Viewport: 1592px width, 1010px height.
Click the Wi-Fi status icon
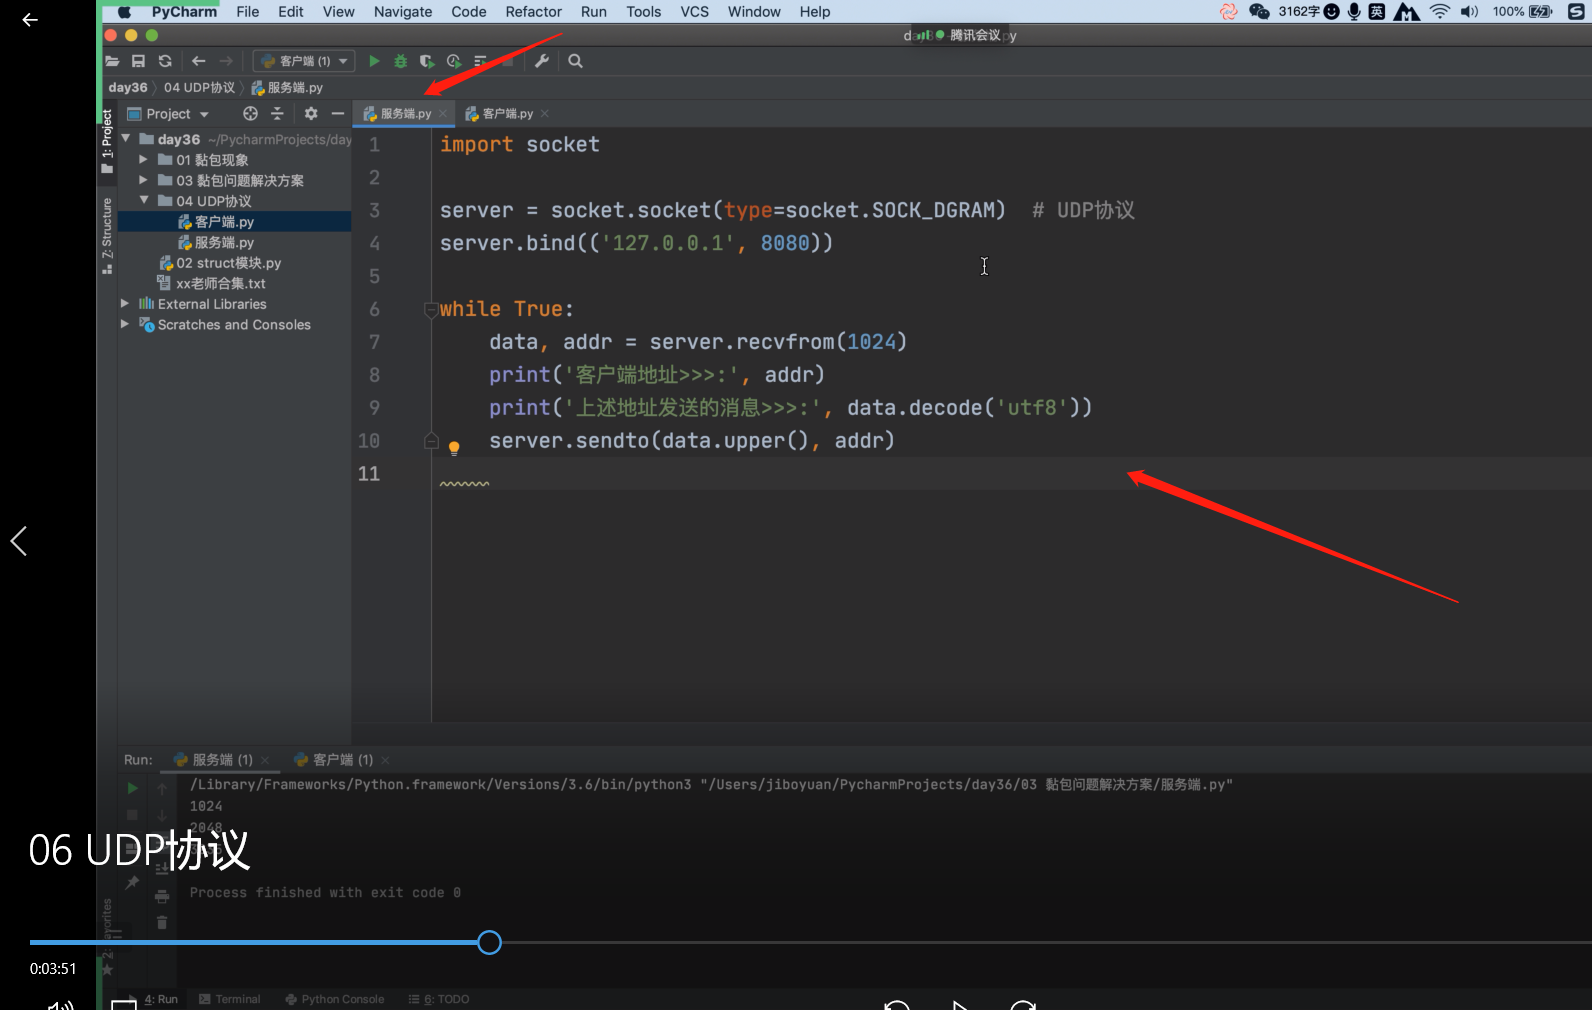click(x=1440, y=12)
